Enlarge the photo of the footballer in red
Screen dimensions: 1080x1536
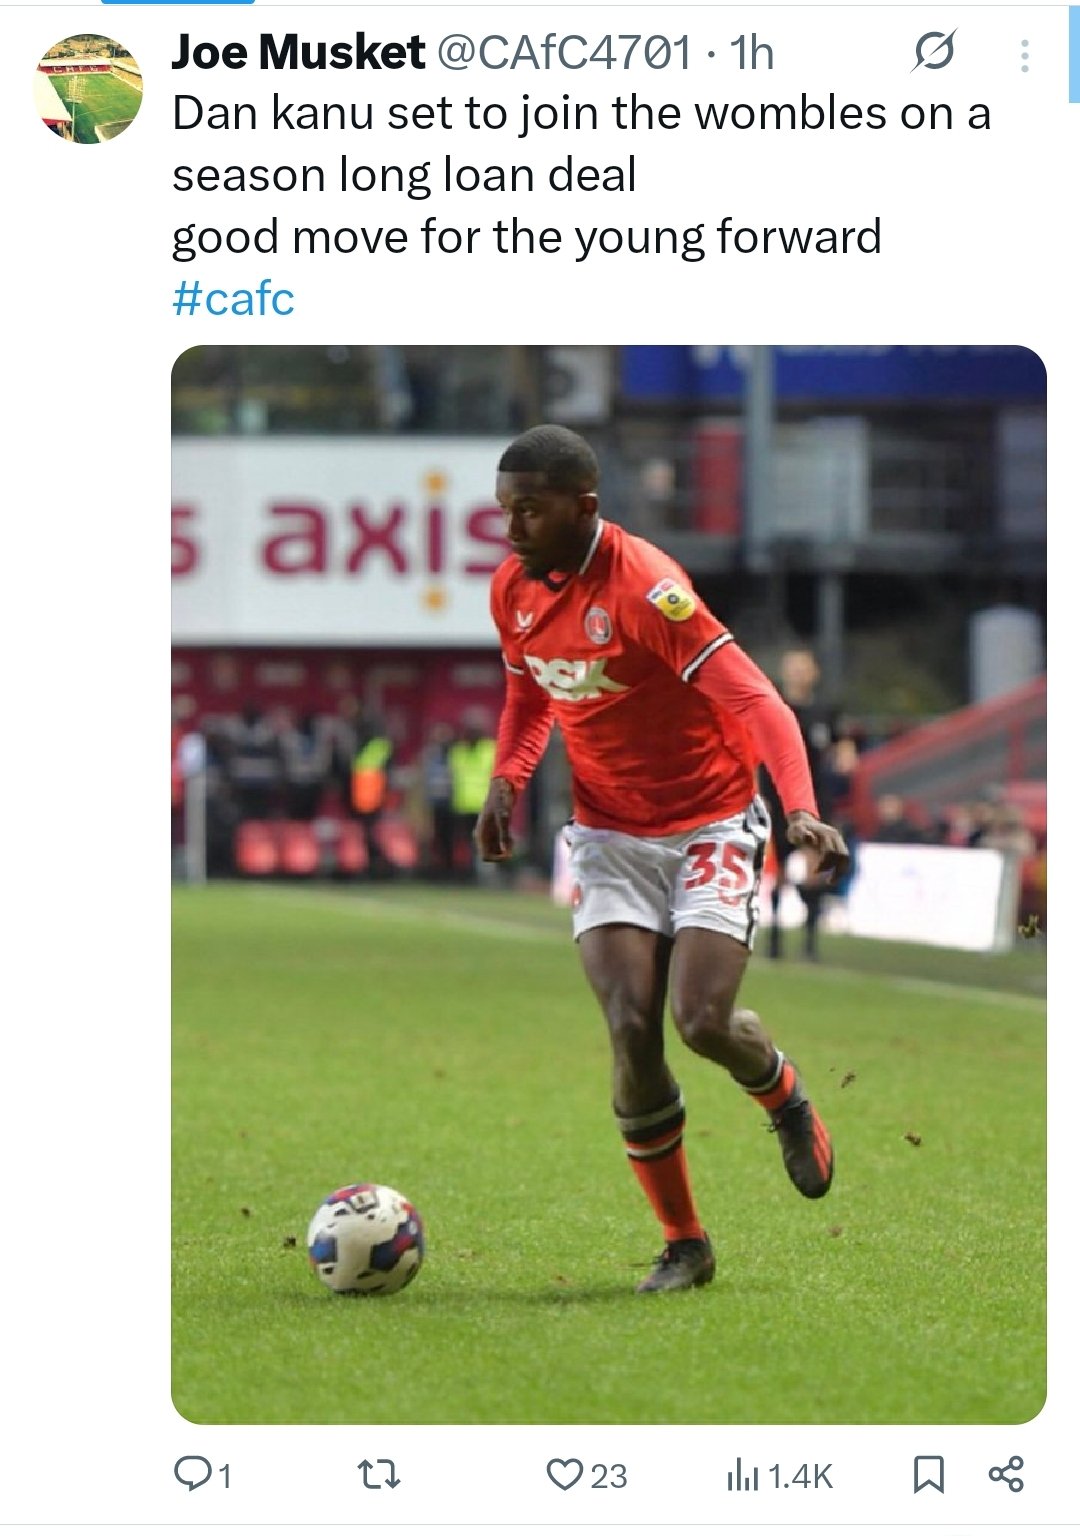(x=609, y=885)
